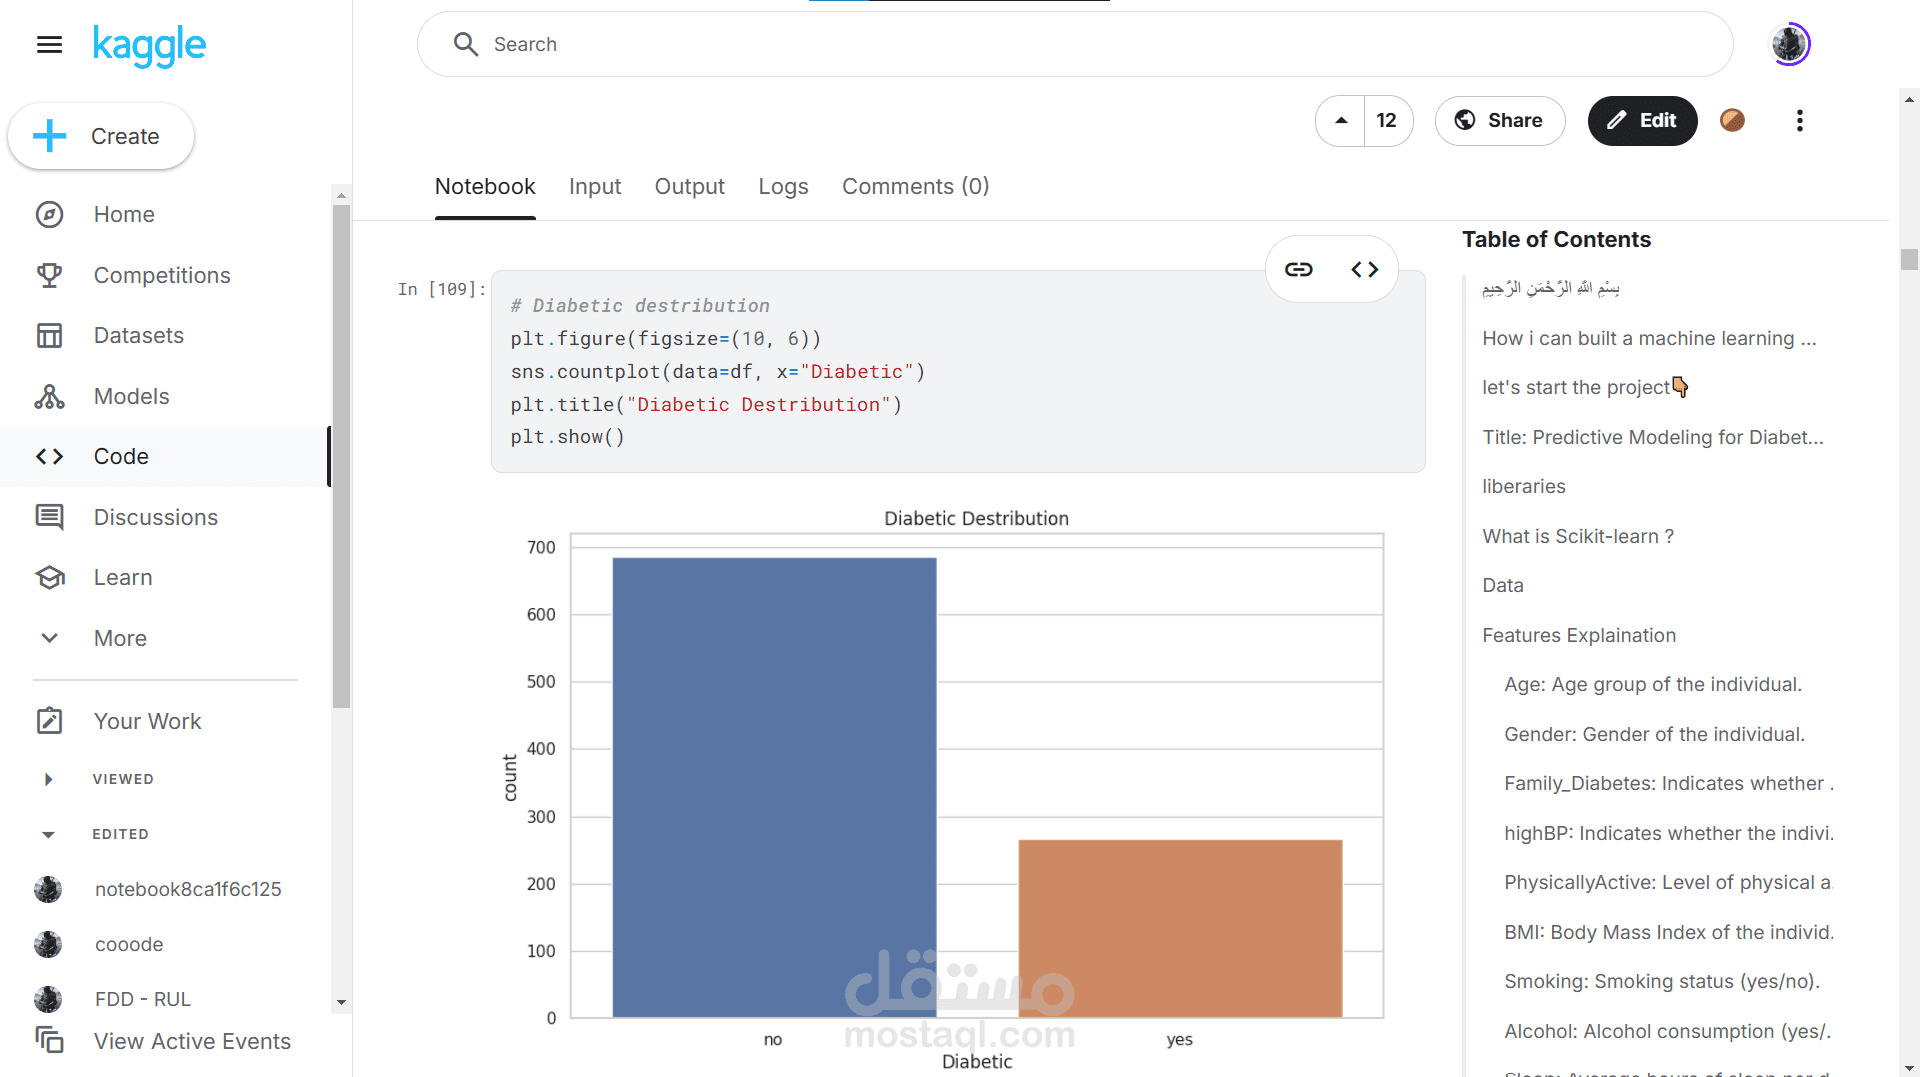Jump to Features Explaination section
Screen dimensions: 1920x1077
pyautogui.click(x=1579, y=635)
